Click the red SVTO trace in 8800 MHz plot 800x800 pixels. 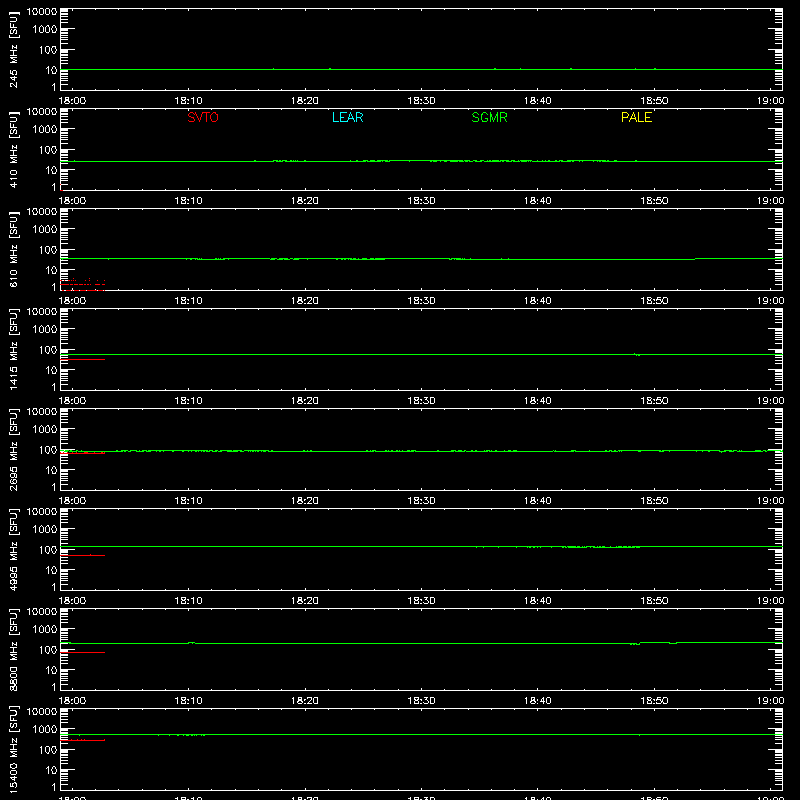(x=83, y=653)
